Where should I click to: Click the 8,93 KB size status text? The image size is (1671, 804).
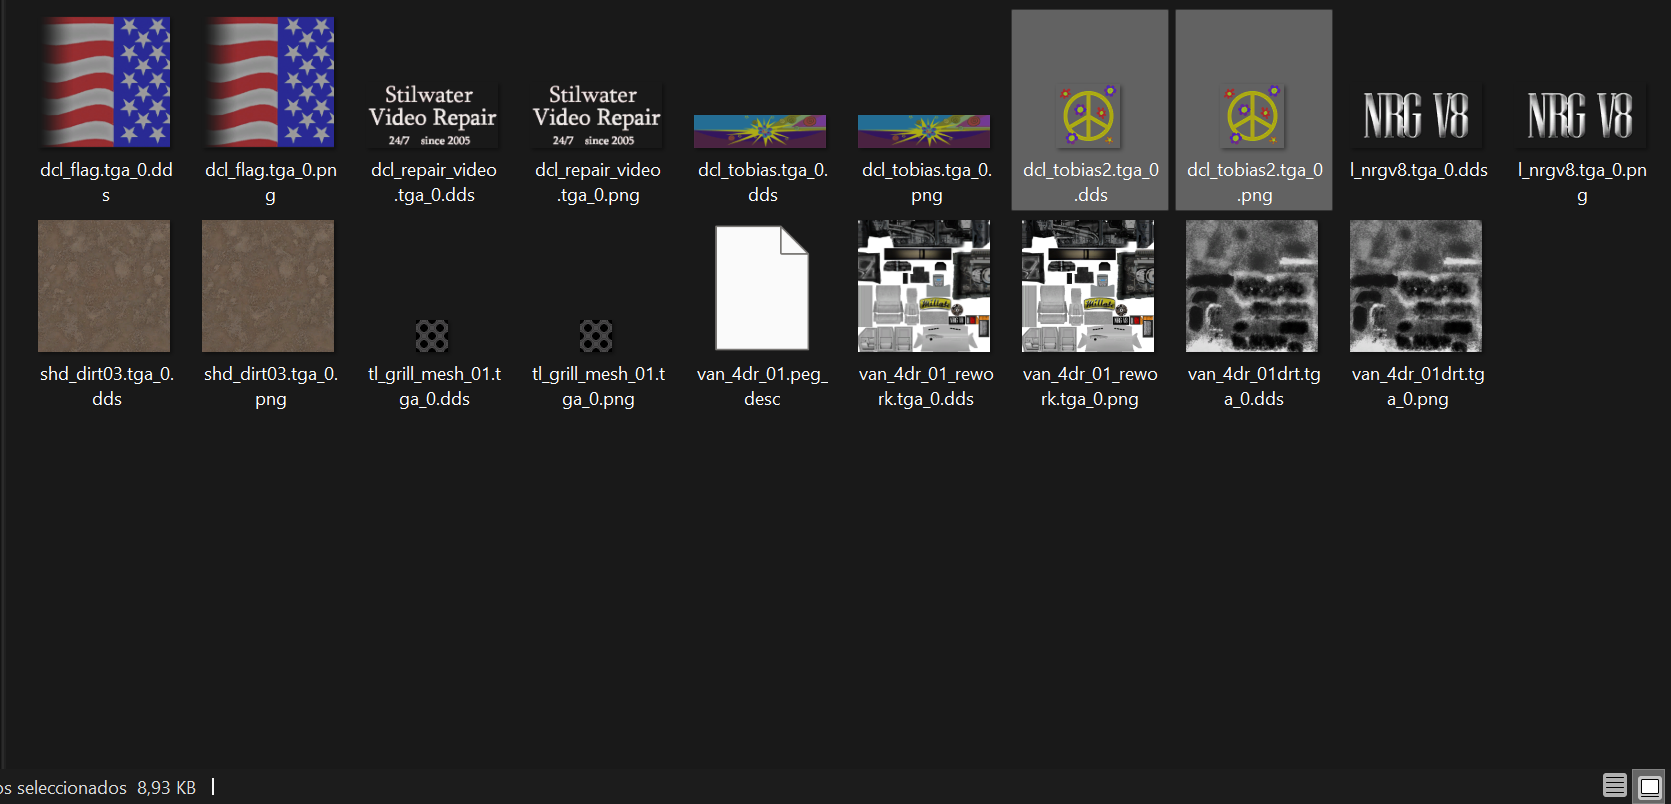166,788
